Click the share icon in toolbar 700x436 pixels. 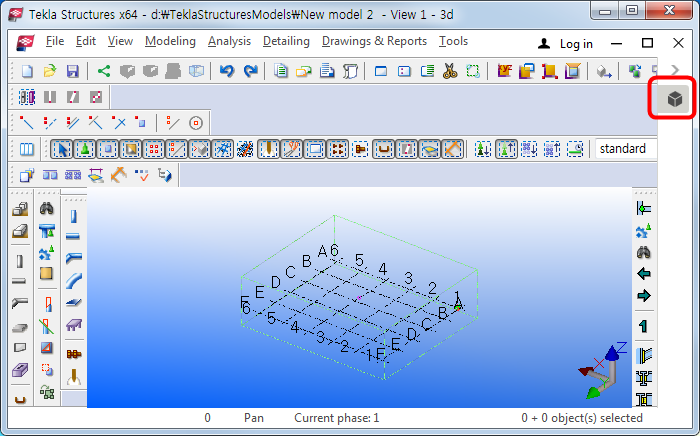click(104, 71)
